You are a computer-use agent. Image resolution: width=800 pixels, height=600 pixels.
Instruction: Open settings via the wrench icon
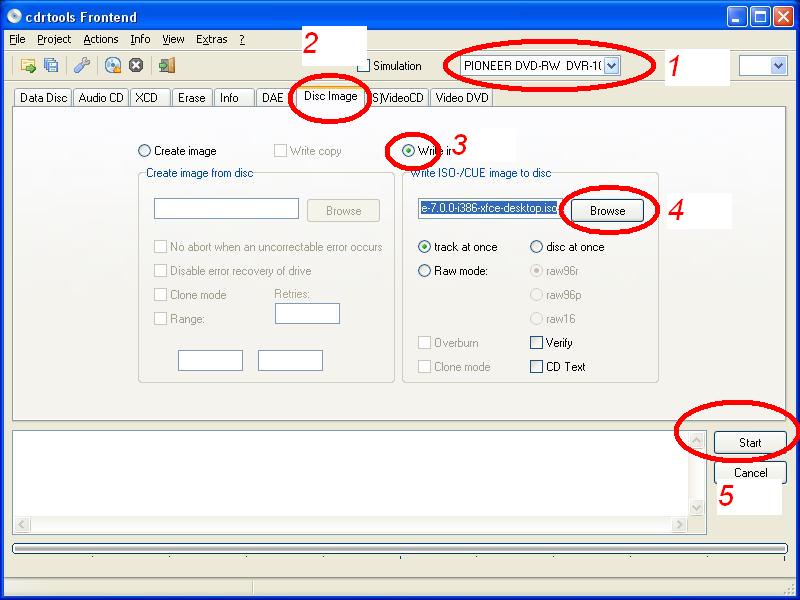point(82,66)
